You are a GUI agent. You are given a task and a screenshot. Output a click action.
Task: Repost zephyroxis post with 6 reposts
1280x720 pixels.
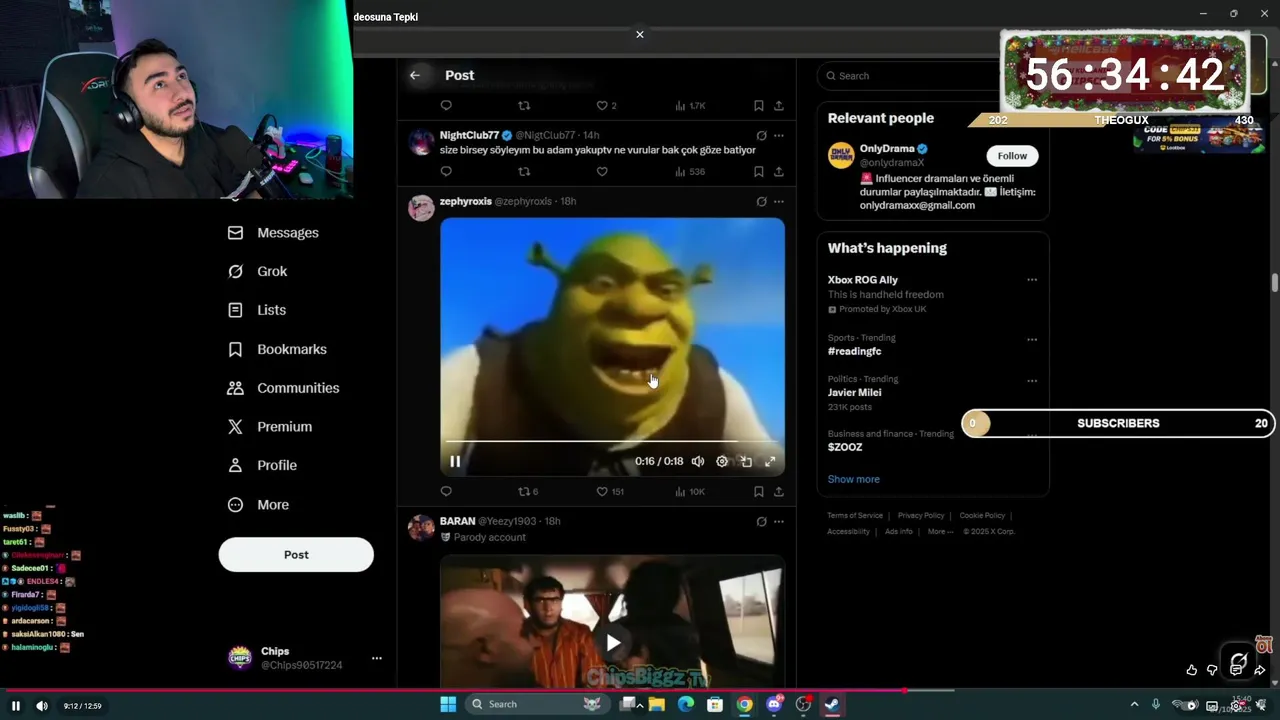tap(528, 492)
